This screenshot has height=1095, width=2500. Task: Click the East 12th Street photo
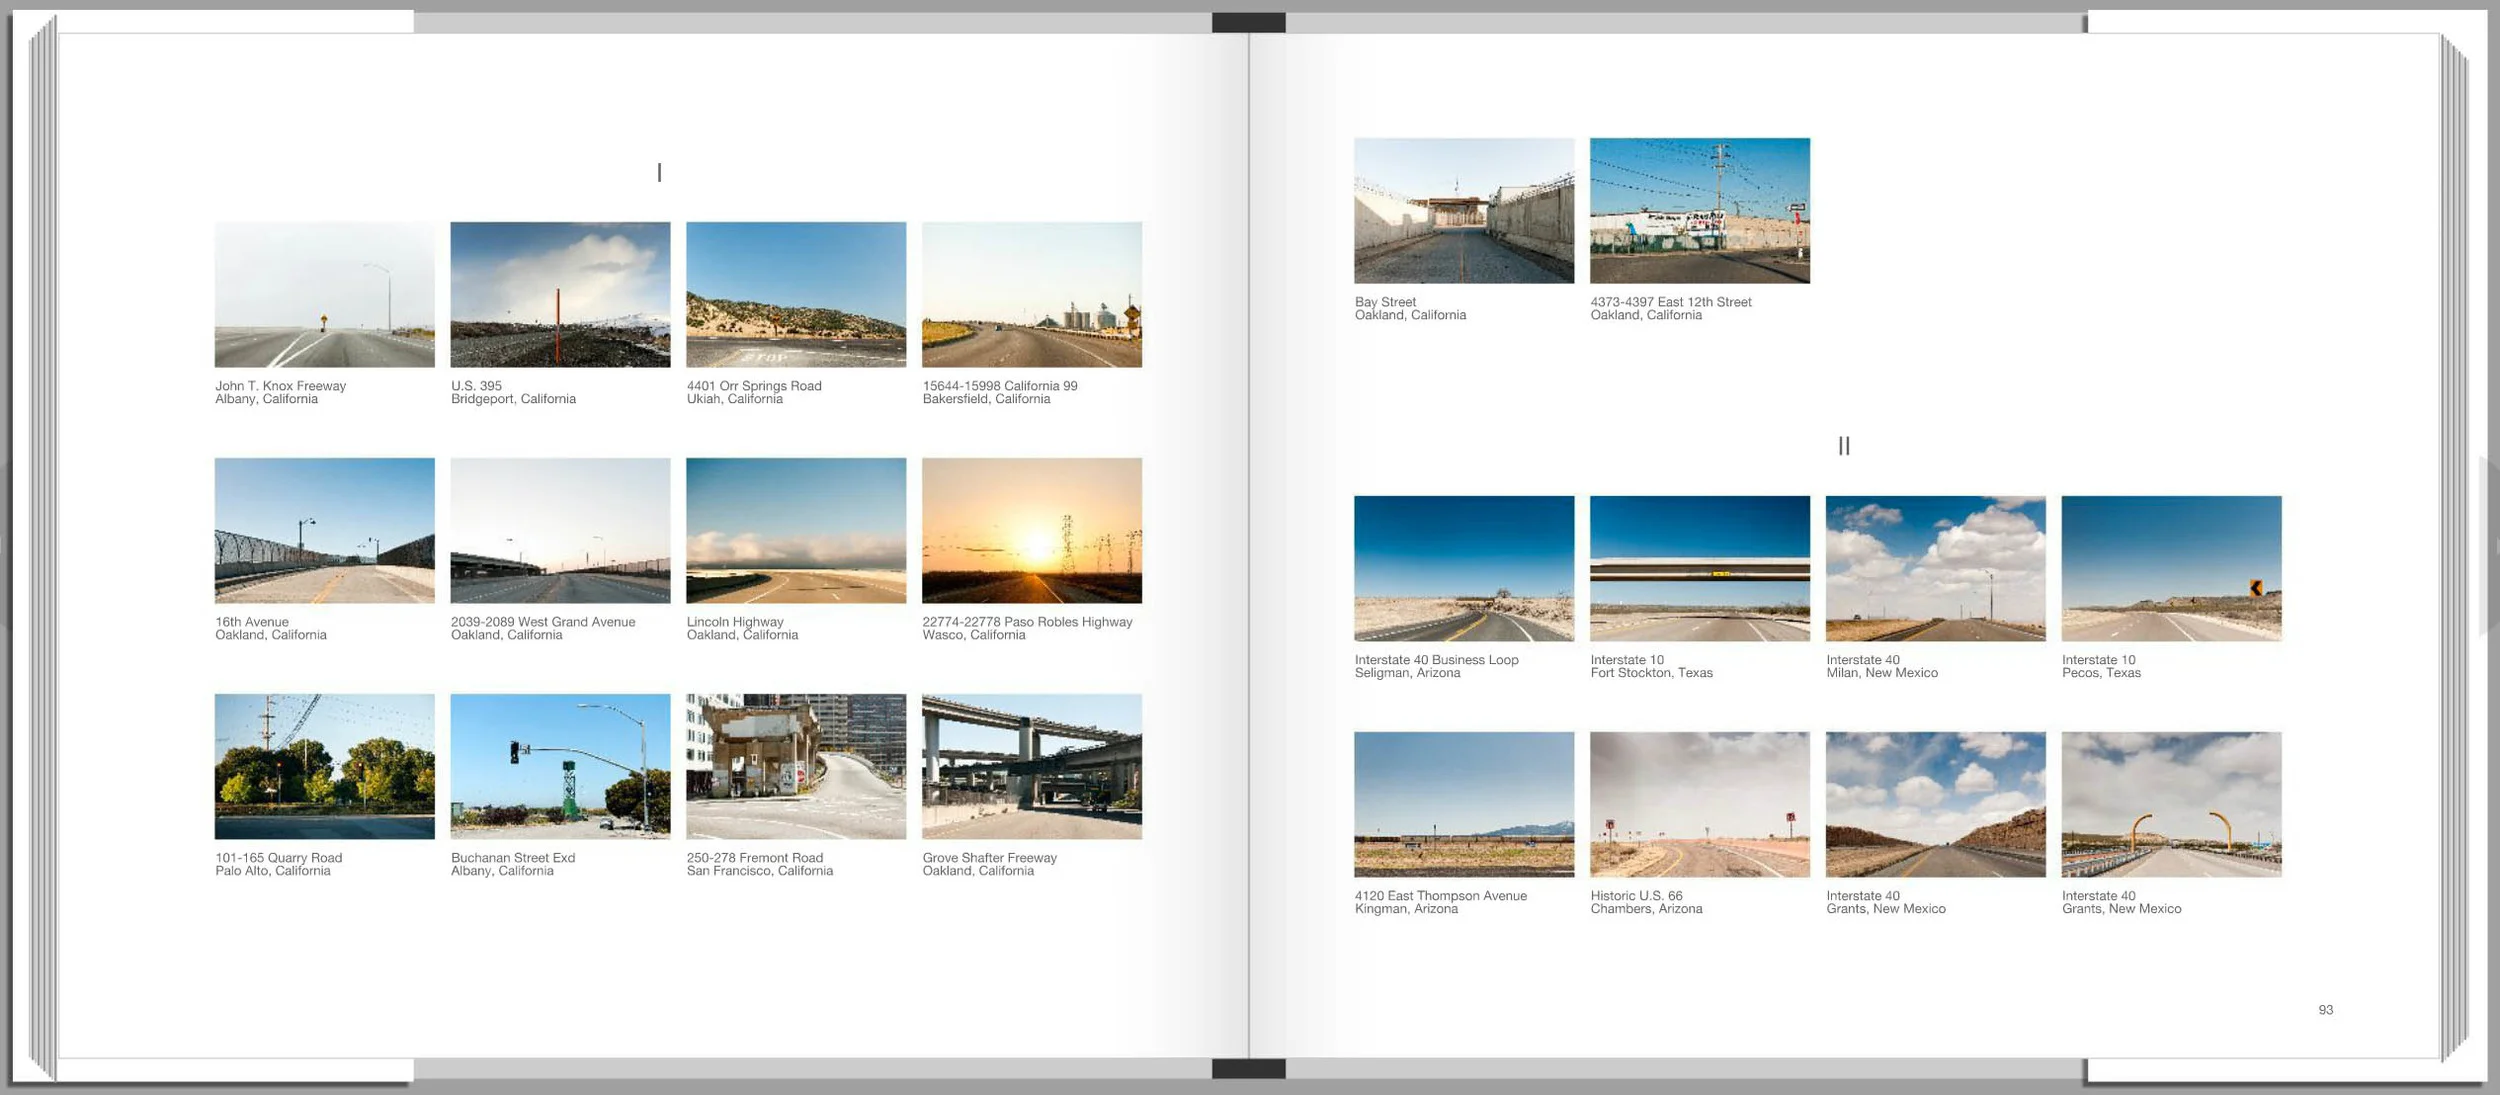tap(1699, 210)
